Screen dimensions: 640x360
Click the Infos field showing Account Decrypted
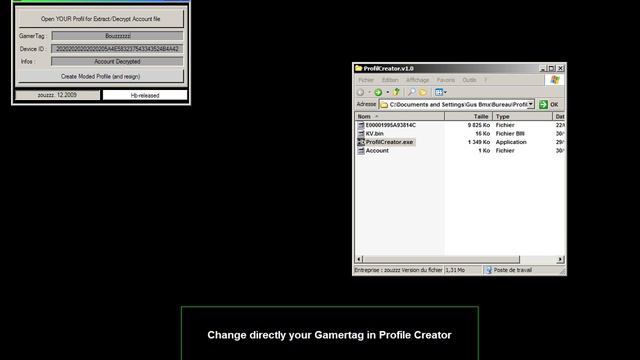[x=117, y=62]
